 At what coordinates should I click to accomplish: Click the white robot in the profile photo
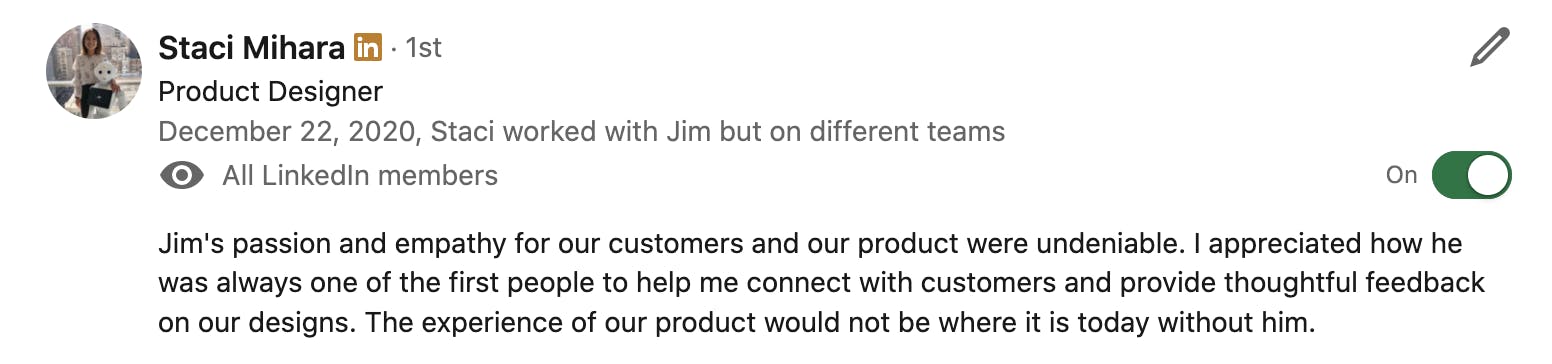pyautogui.click(x=104, y=85)
